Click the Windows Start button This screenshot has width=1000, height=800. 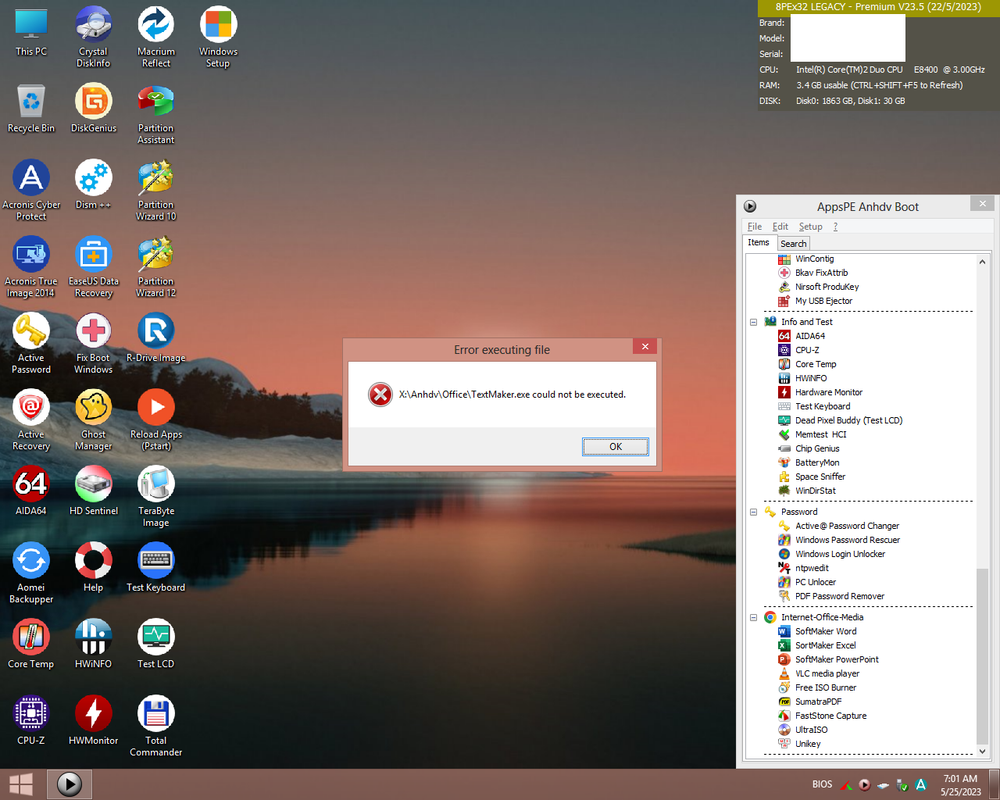click(x=21, y=785)
